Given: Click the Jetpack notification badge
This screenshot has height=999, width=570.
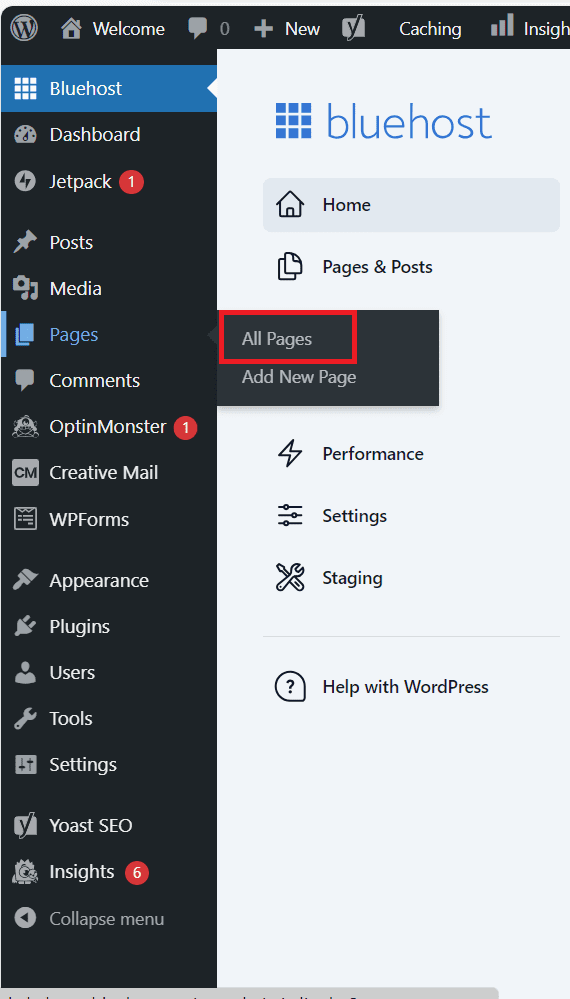Looking at the screenshot, I should coord(131,182).
